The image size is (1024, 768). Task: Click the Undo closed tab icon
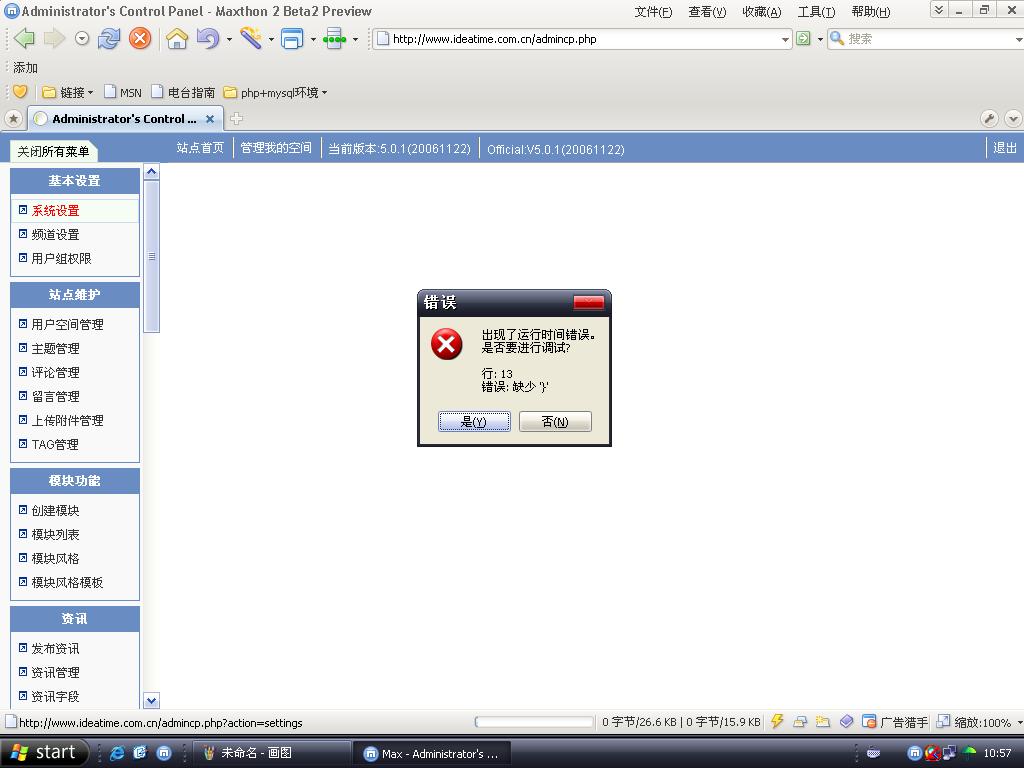tap(208, 39)
